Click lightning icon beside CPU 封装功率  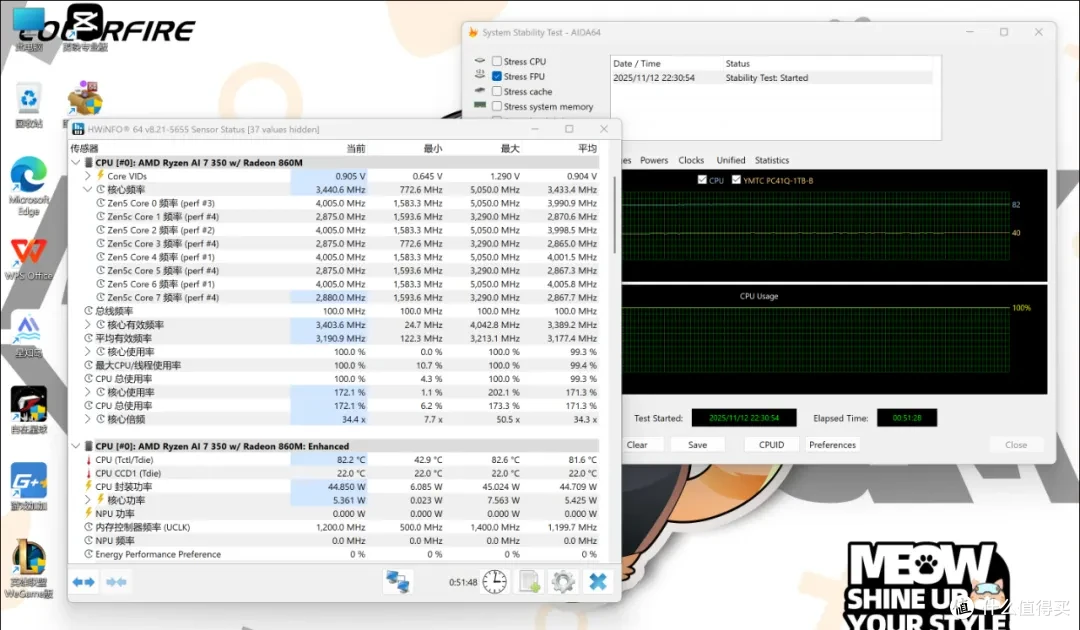pos(88,487)
